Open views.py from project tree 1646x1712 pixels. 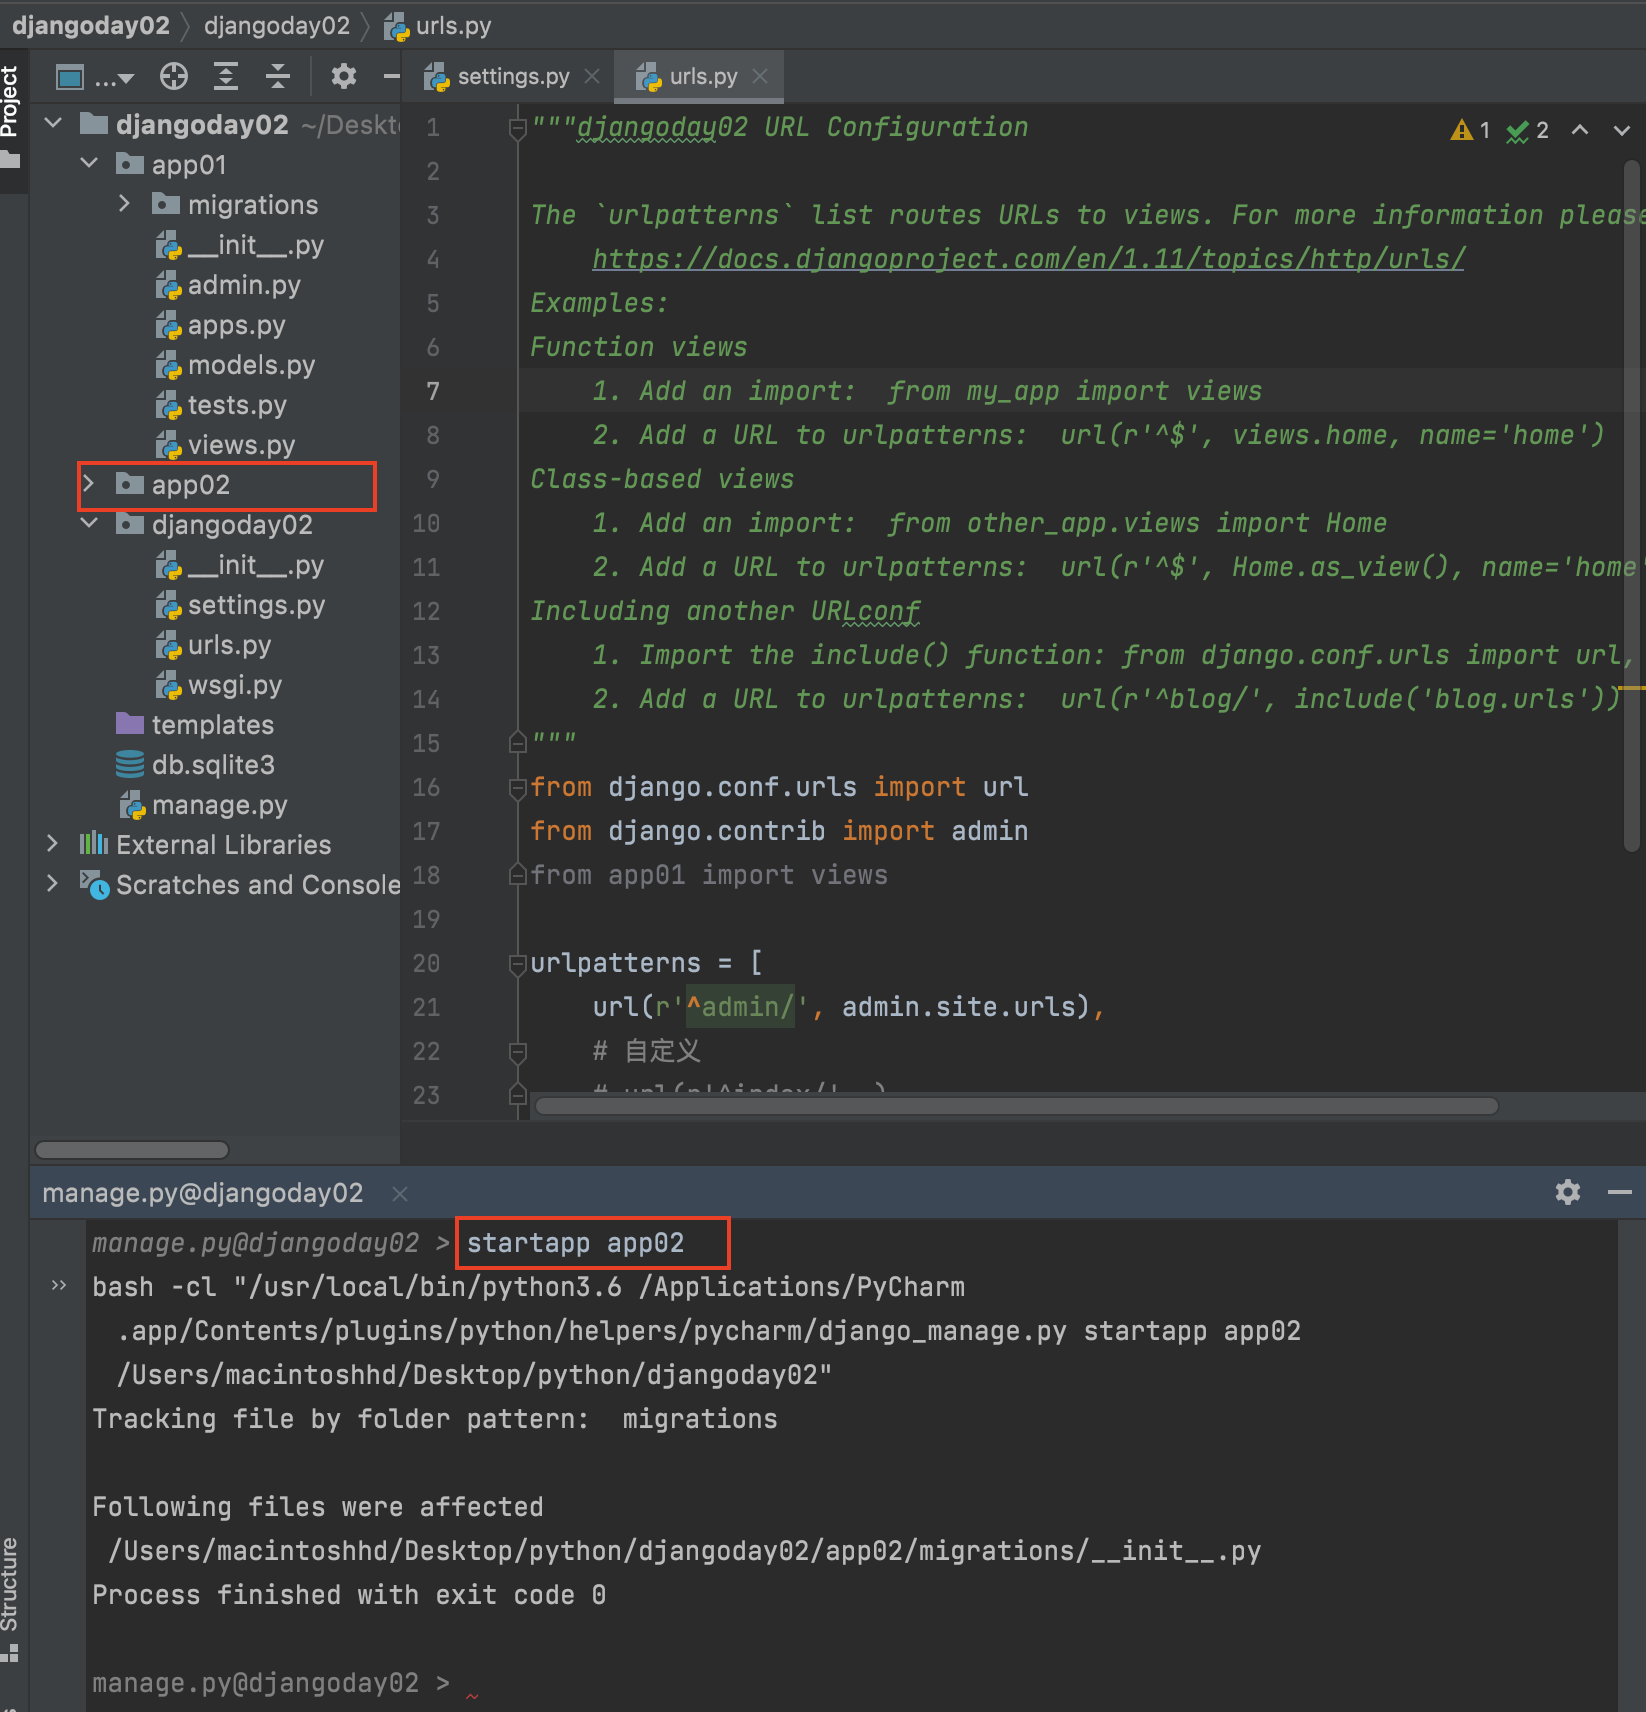[x=226, y=445]
